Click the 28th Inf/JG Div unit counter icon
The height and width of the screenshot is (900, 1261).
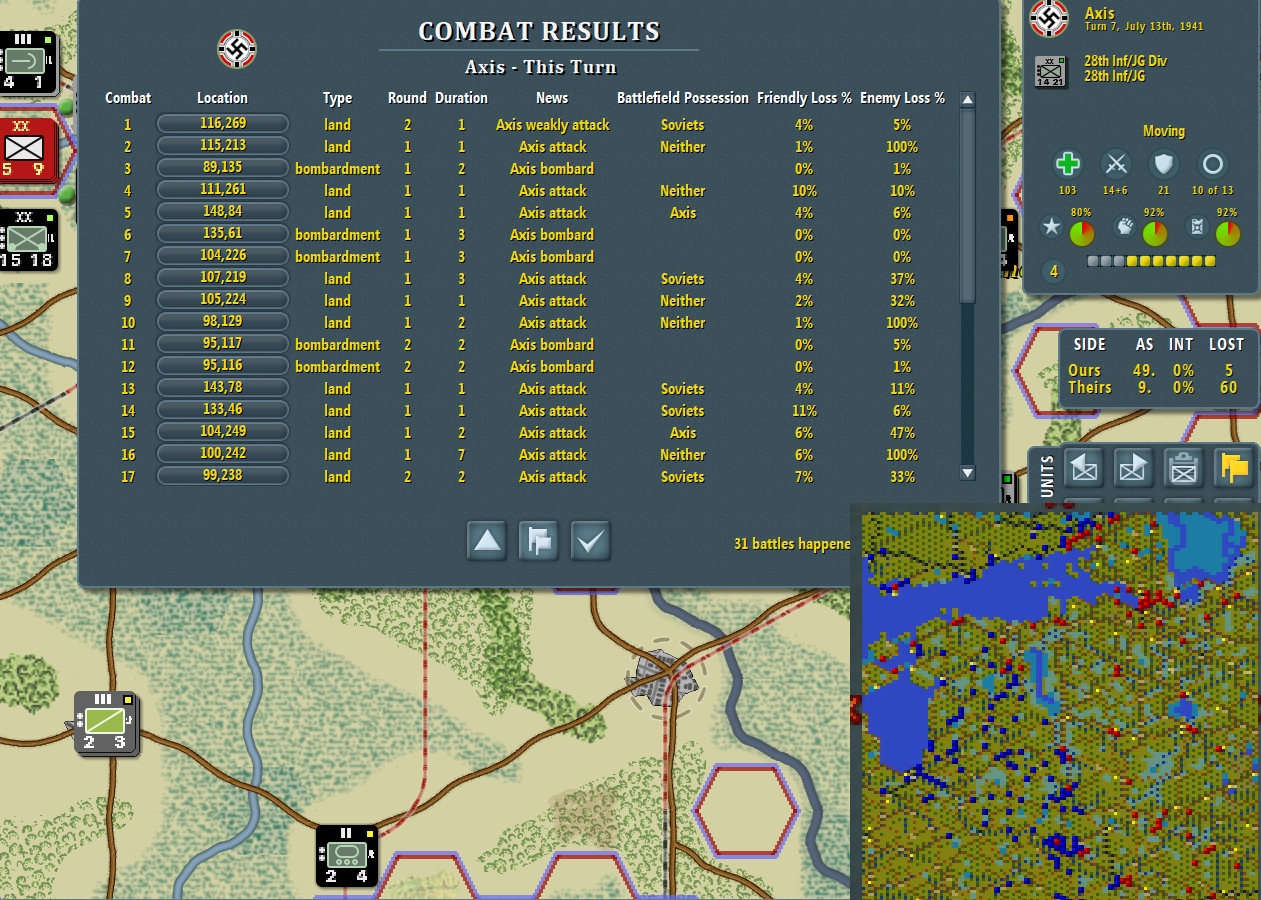point(1051,72)
